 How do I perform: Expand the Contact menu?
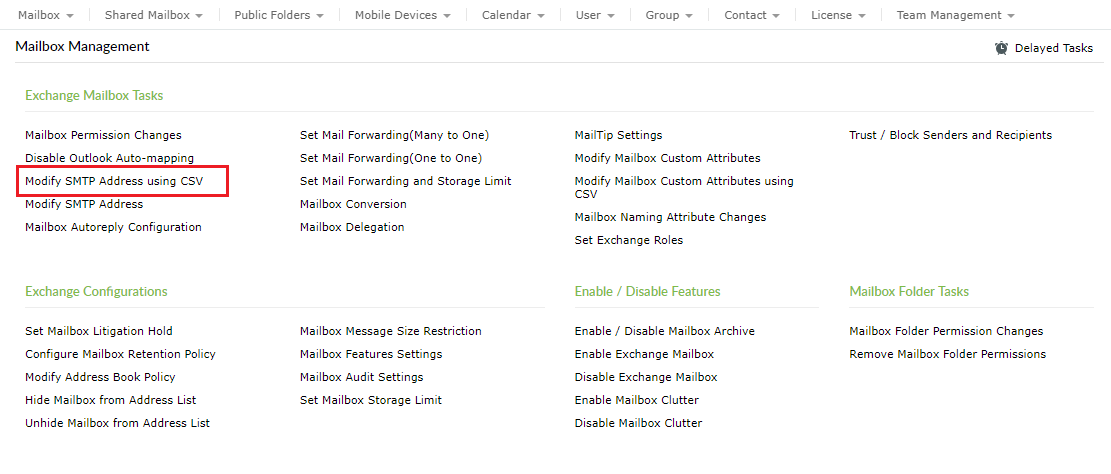point(752,15)
